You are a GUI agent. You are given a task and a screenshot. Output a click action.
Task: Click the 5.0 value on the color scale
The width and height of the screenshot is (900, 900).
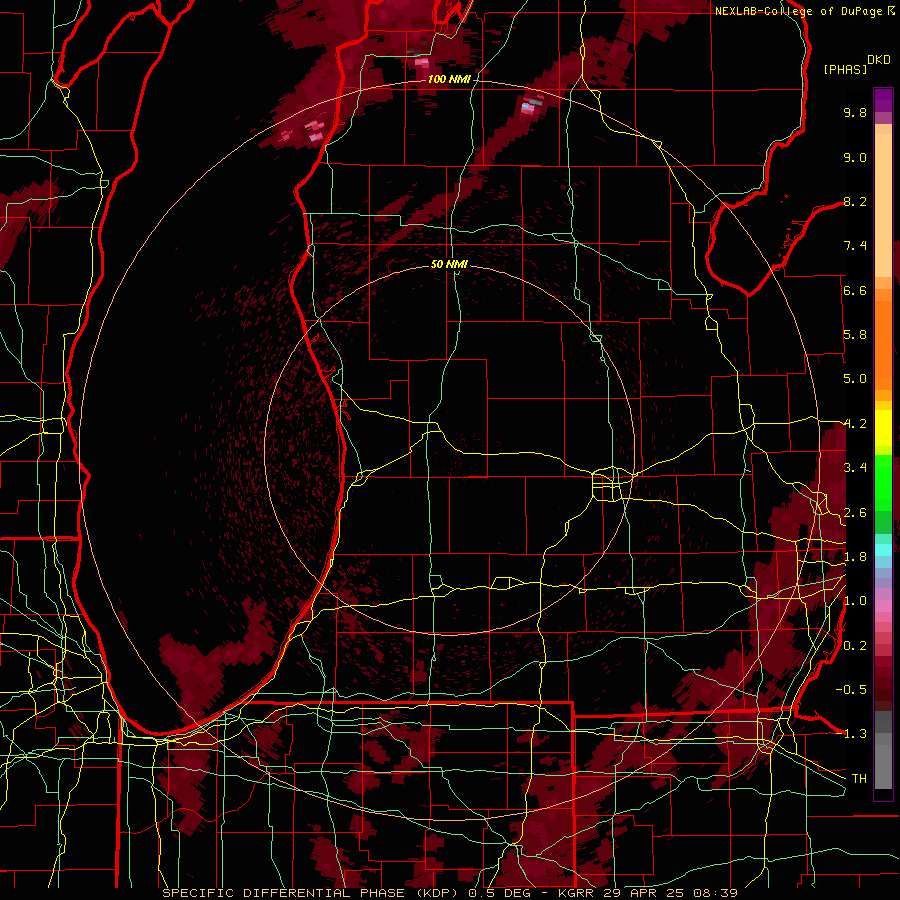pyautogui.click(x=855, y=379)
